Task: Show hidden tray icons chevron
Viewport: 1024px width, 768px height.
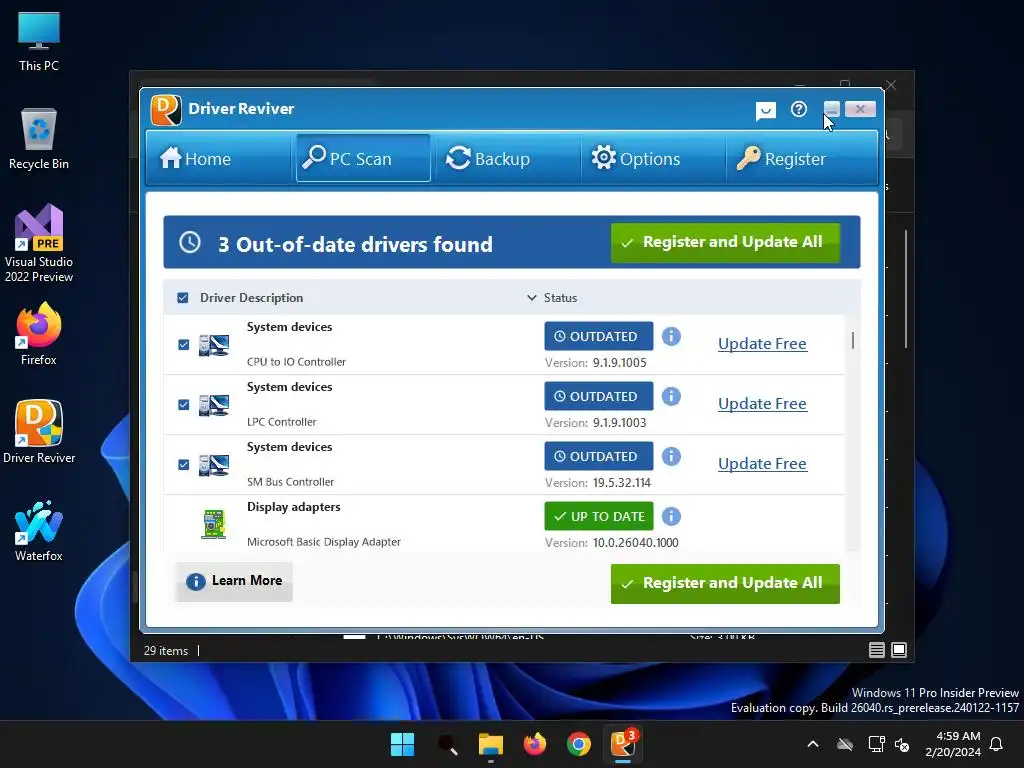Action: (x=813, y=744)
